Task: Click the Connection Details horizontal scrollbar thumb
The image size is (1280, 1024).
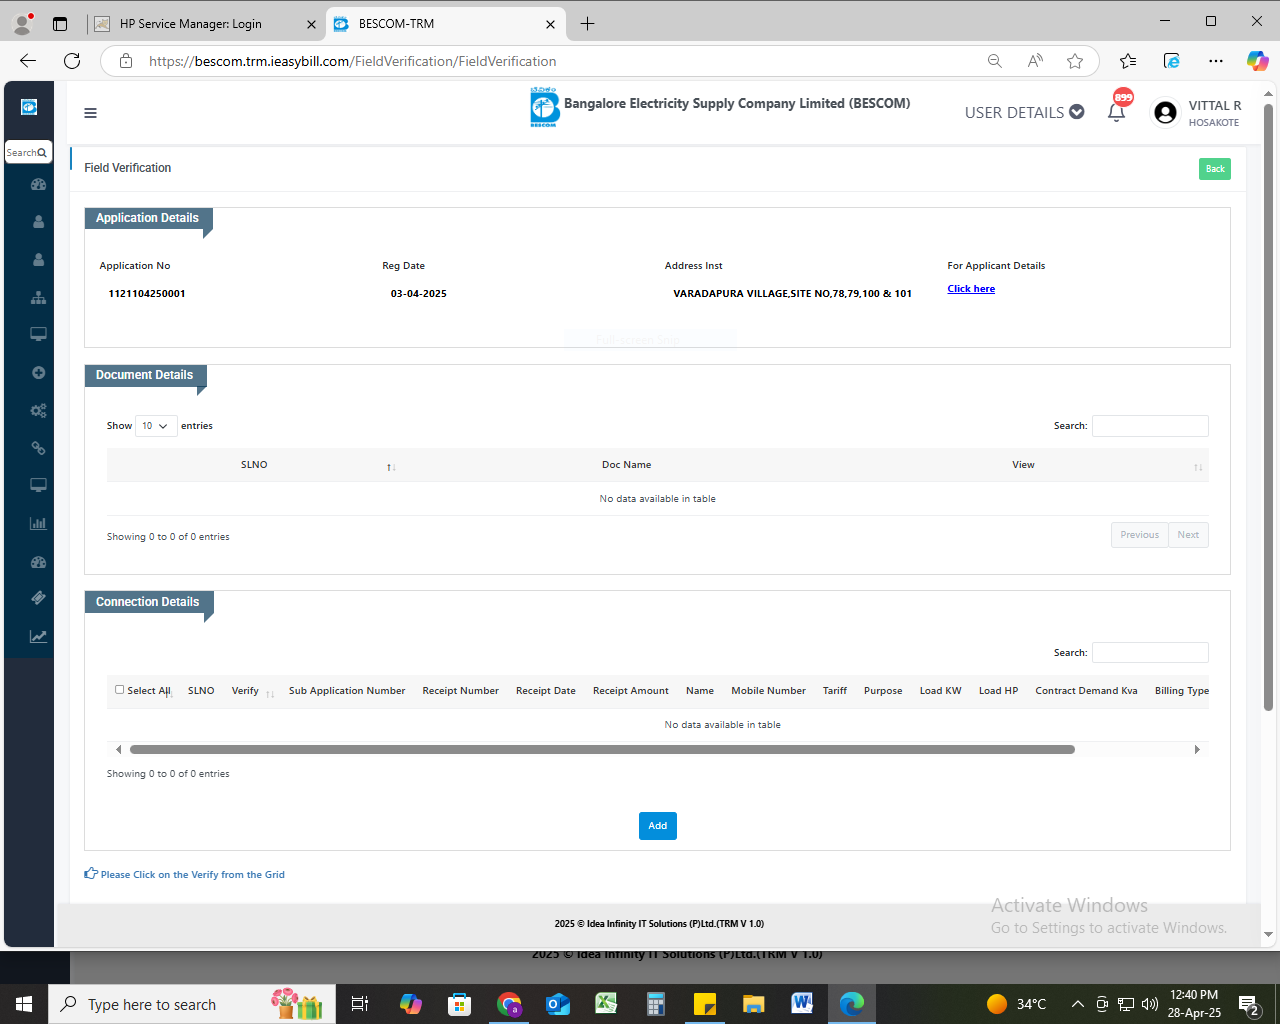Action: pos(602,749)
